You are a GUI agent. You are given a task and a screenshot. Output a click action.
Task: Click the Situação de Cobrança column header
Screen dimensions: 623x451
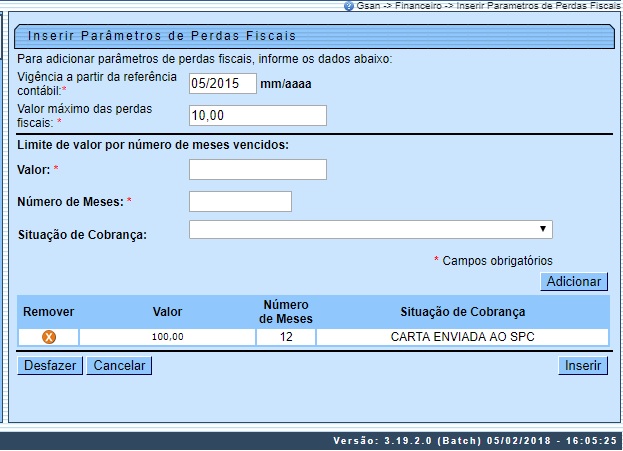(462, 312)
